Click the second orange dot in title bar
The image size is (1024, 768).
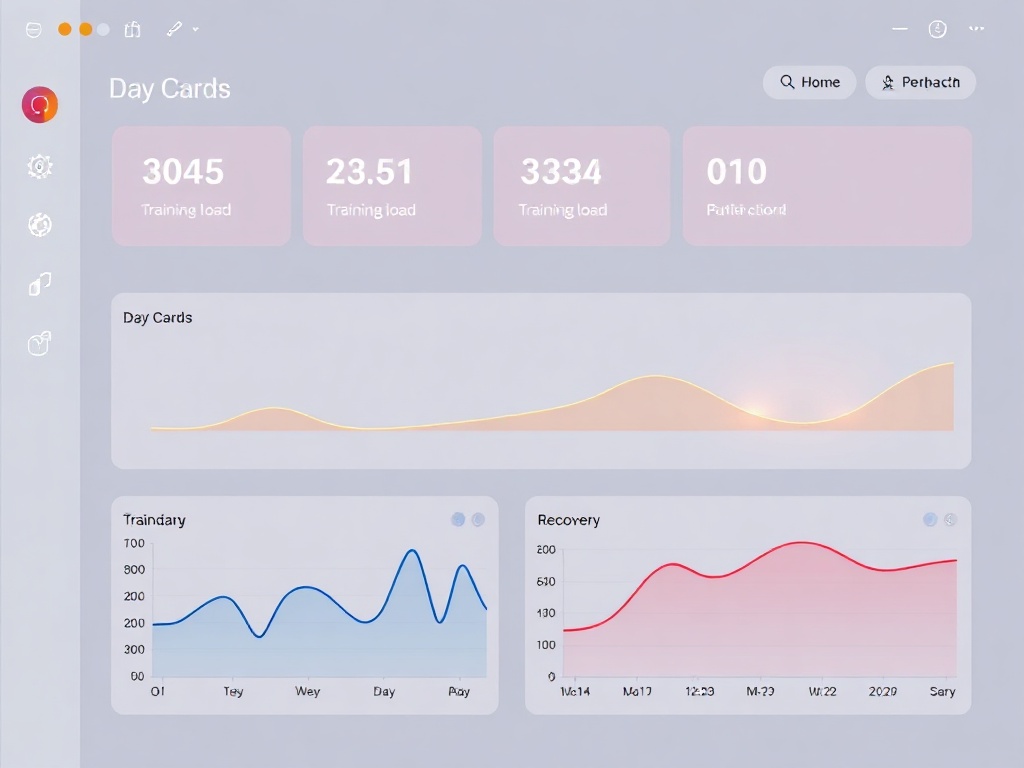86,29
